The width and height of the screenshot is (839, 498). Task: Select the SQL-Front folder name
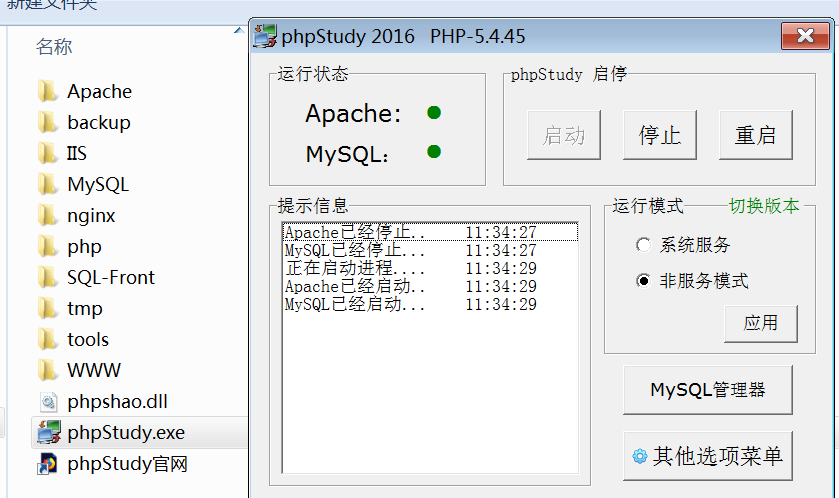pos(111,278)
